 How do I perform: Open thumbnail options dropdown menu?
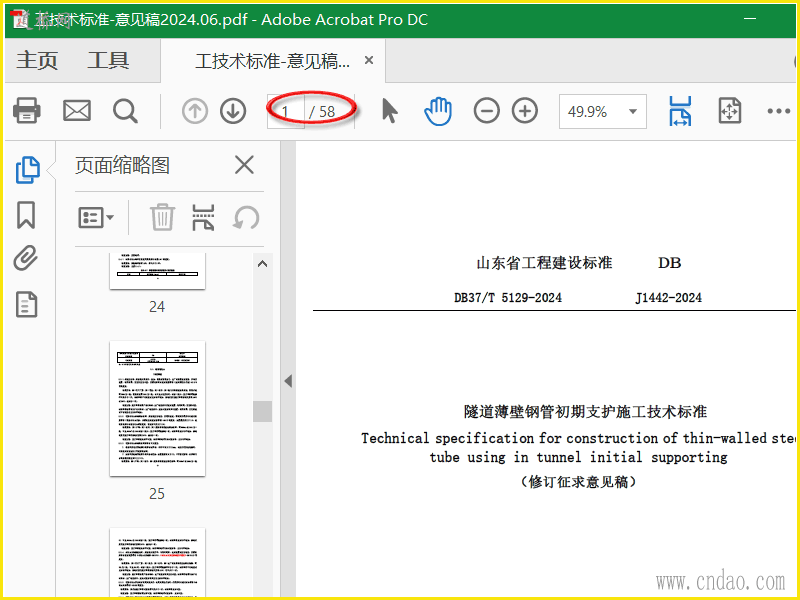pos(96,218)
